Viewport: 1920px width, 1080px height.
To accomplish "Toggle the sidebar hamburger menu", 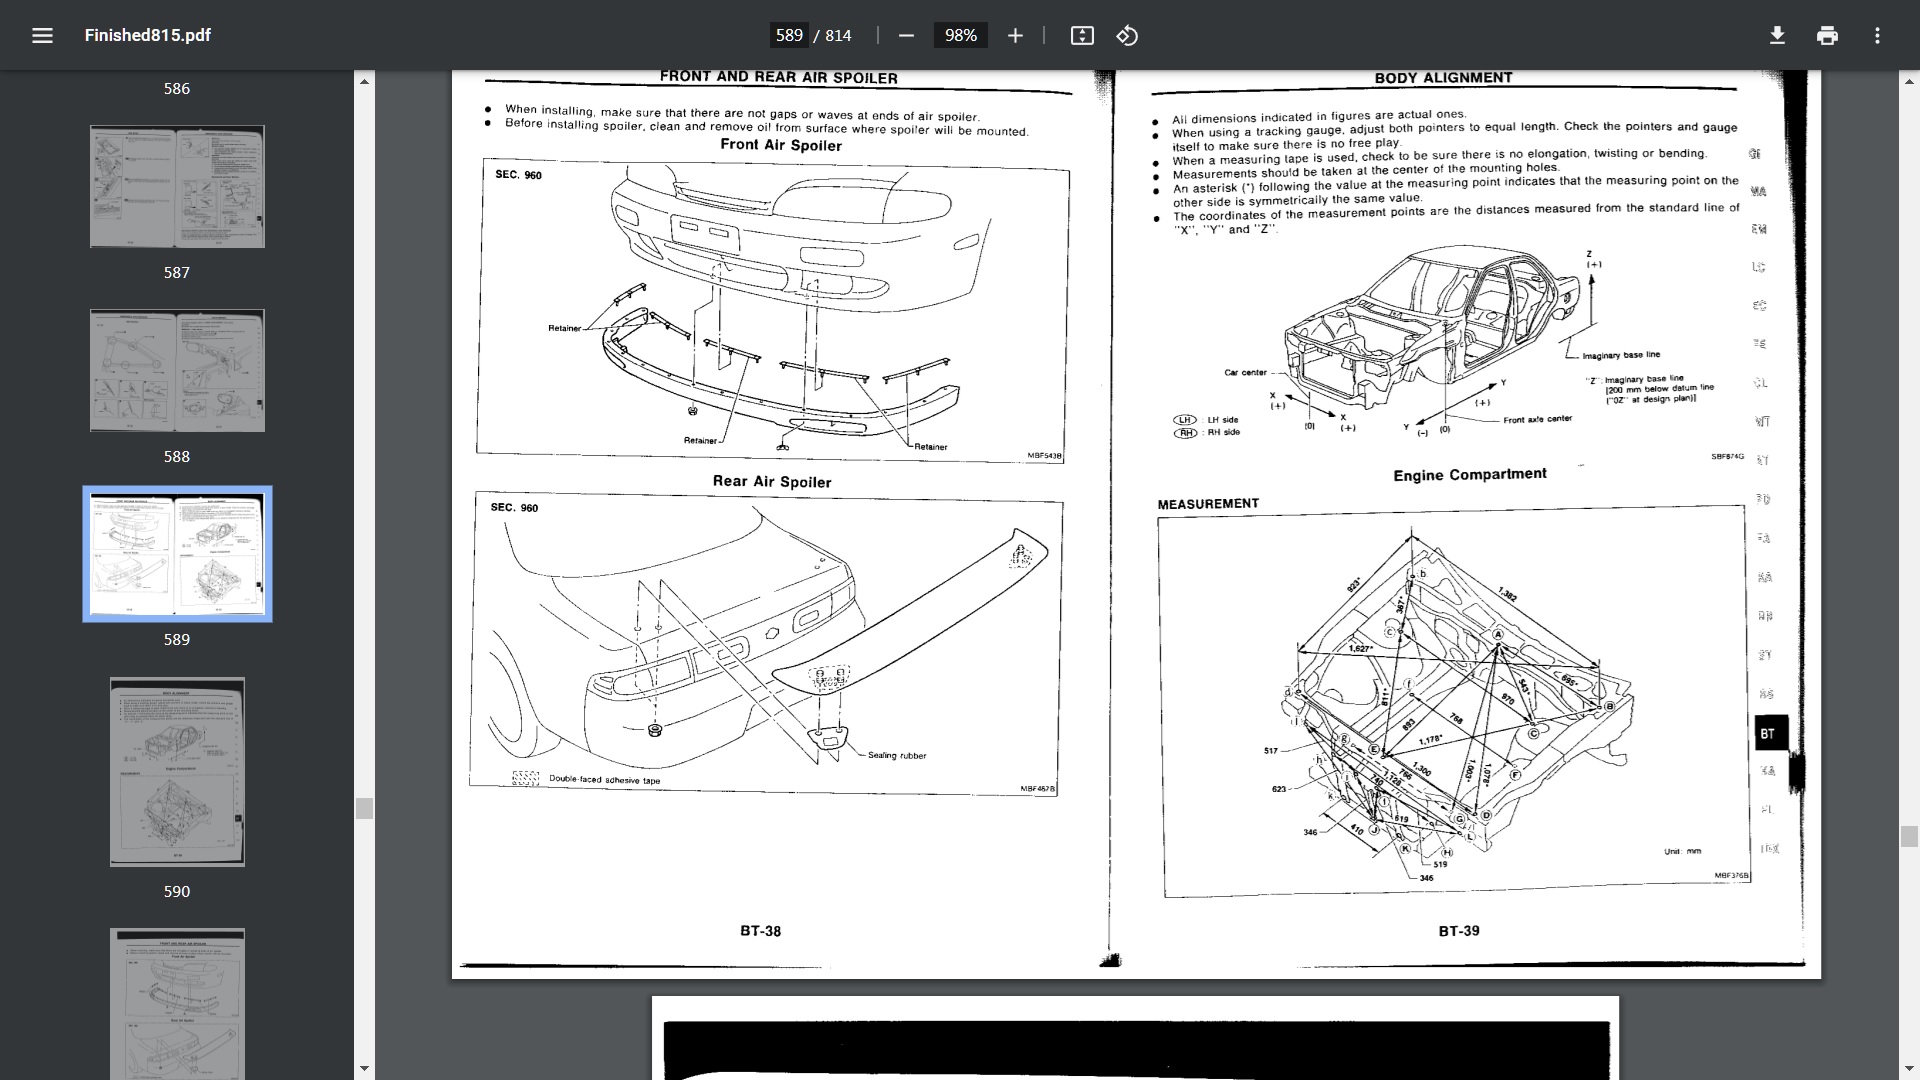I will tap(42, 35).
